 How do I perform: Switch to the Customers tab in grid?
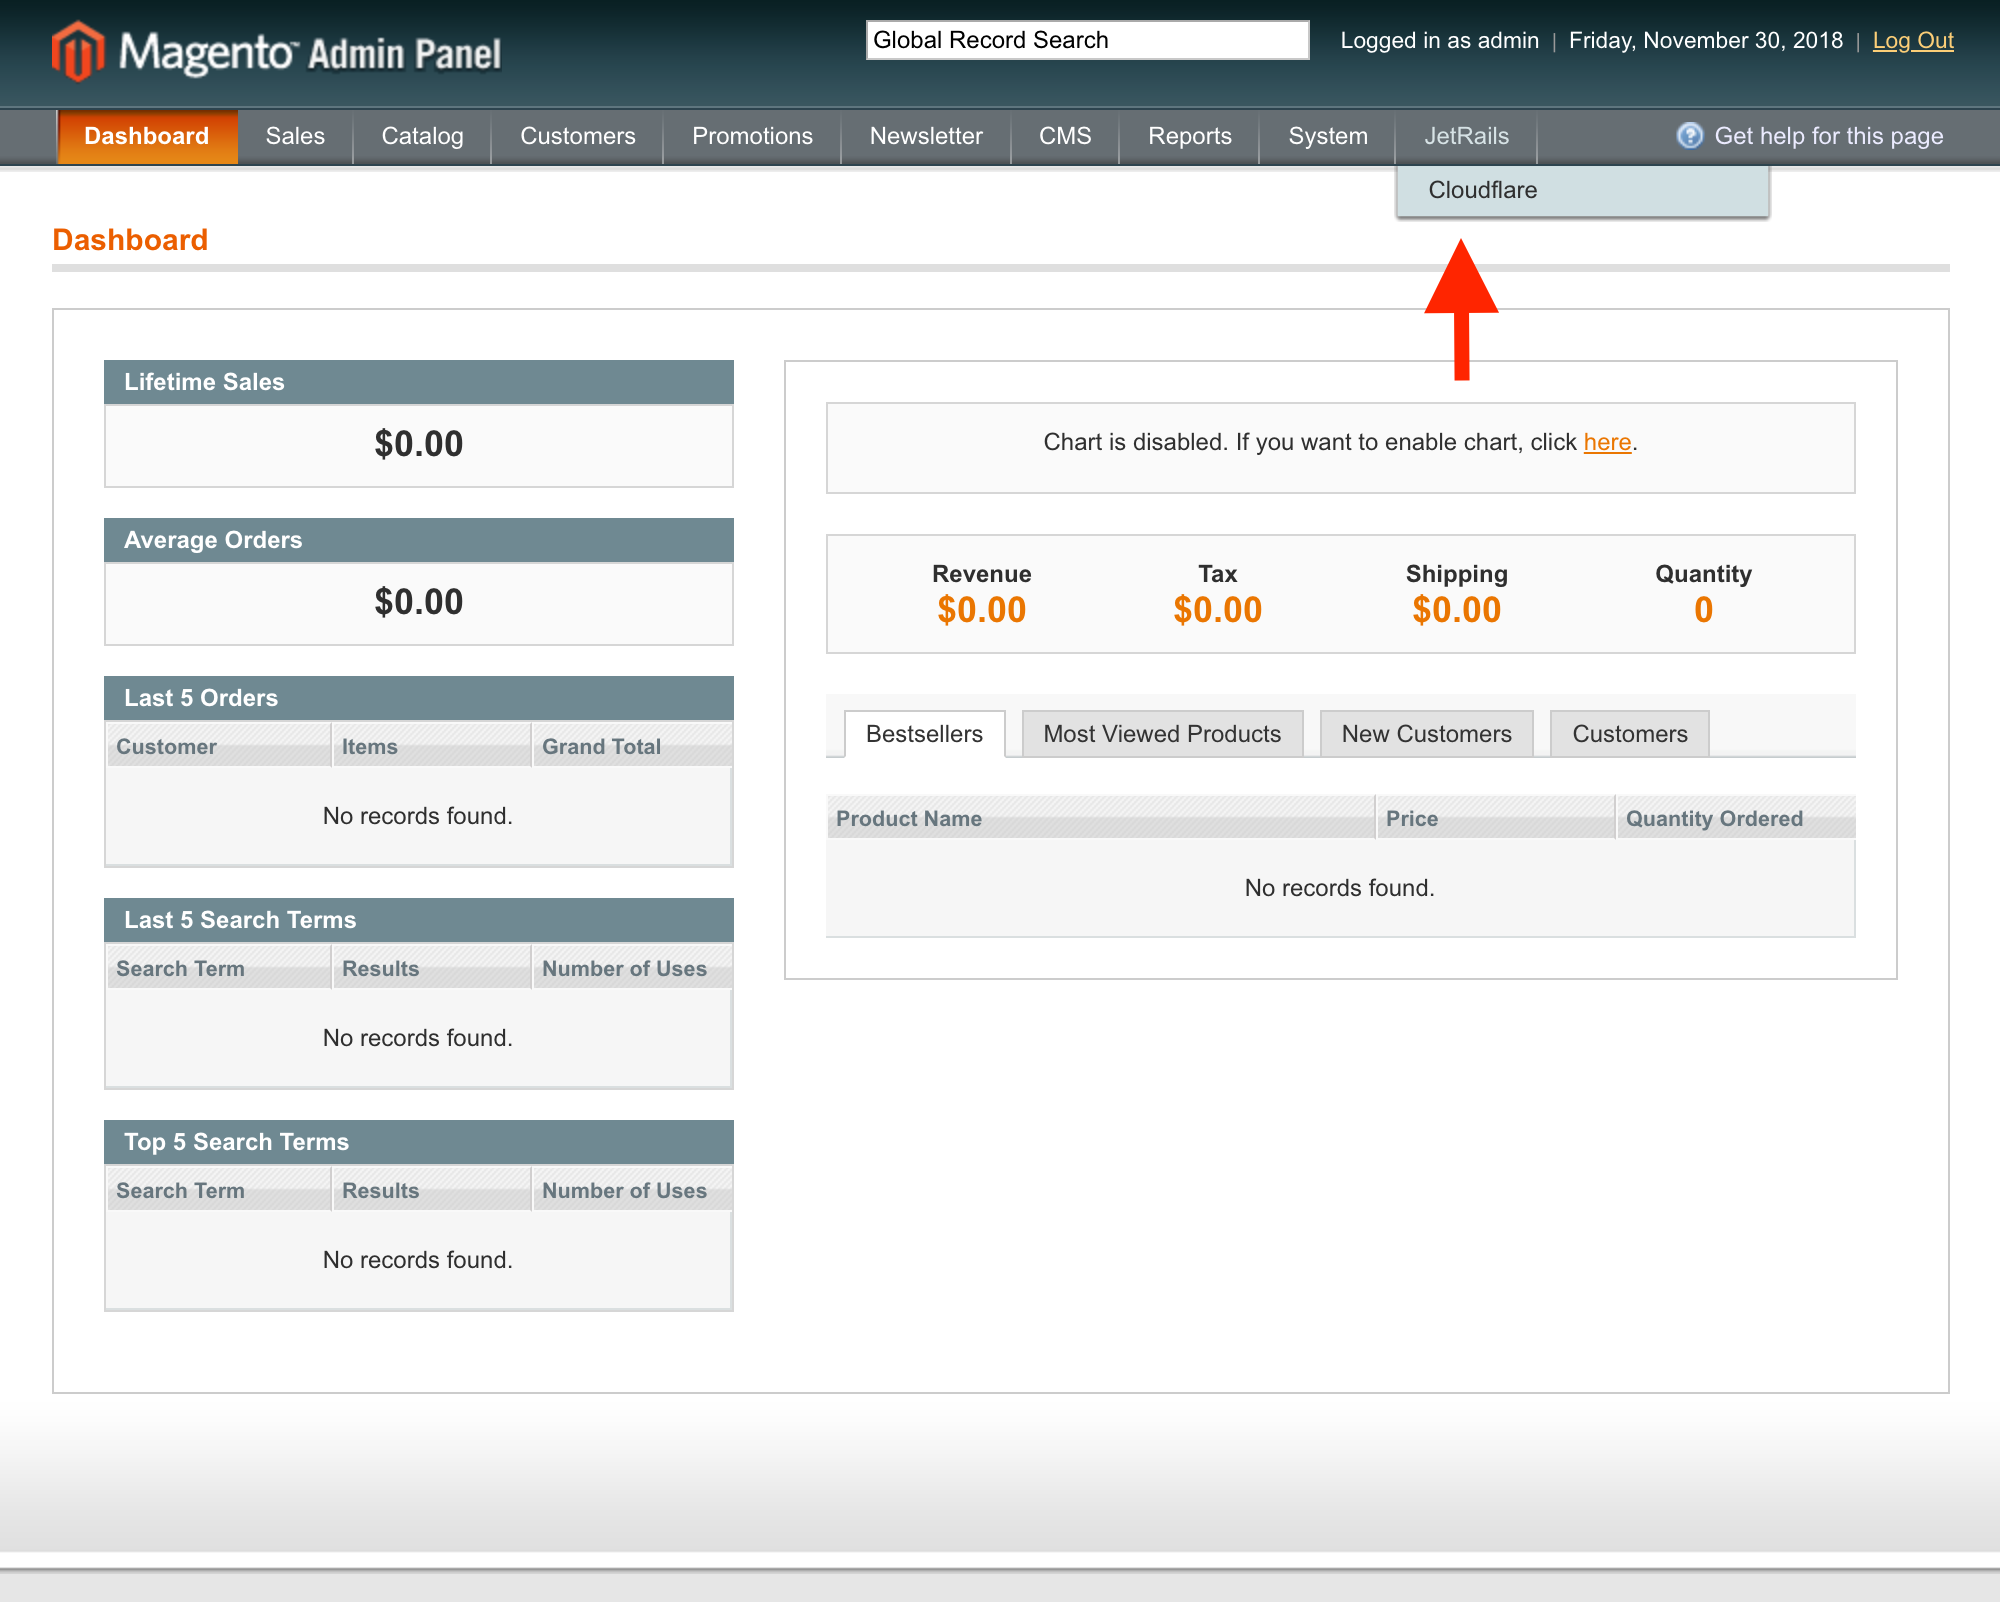tap(1629, 734)
